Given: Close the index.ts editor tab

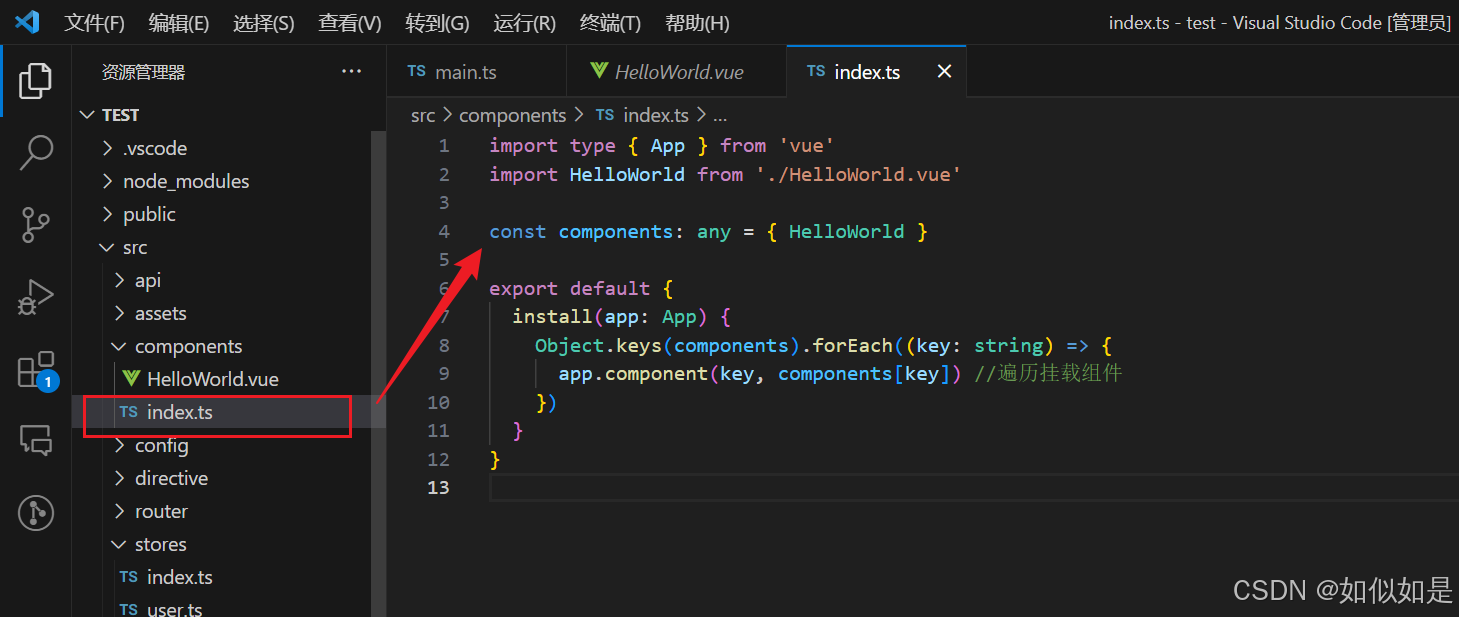Looking at the screenshot, I should [x=944, y=71].
